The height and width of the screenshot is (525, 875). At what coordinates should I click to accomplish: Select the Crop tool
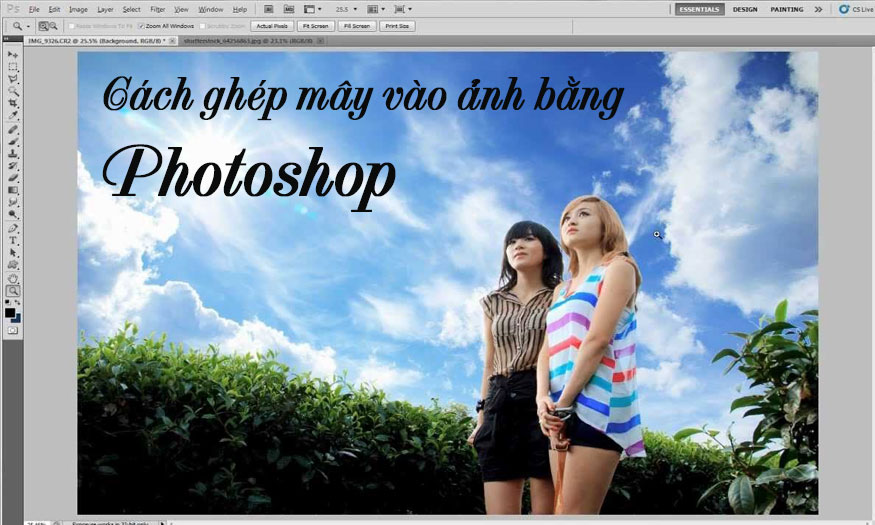click(x=12, y=104)
